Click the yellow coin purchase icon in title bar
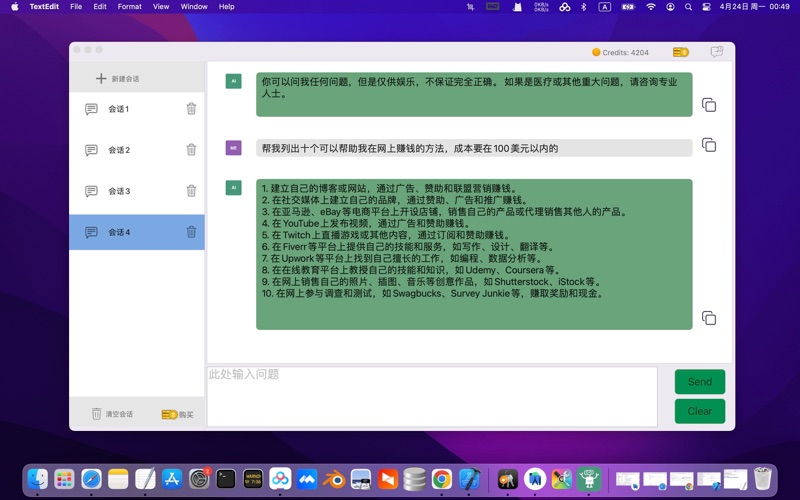800x500 pixels. click(681, 52)
